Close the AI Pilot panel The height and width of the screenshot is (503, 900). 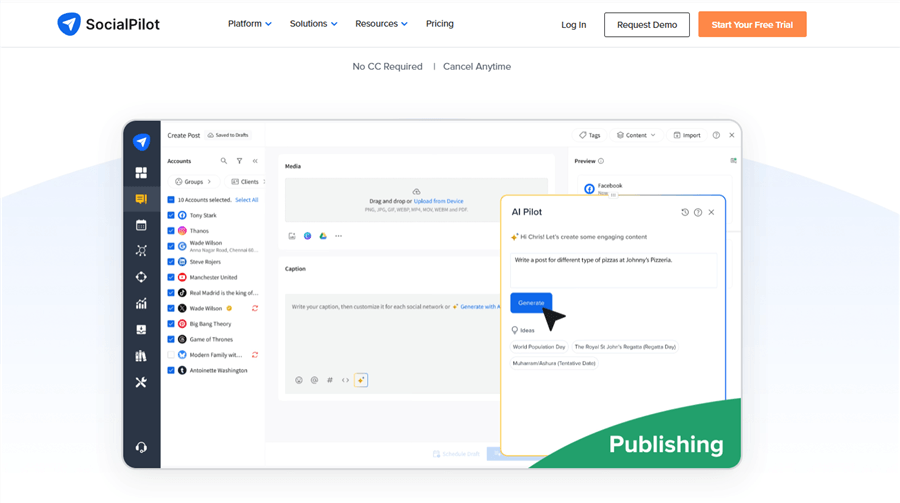(x=711, y=212)
